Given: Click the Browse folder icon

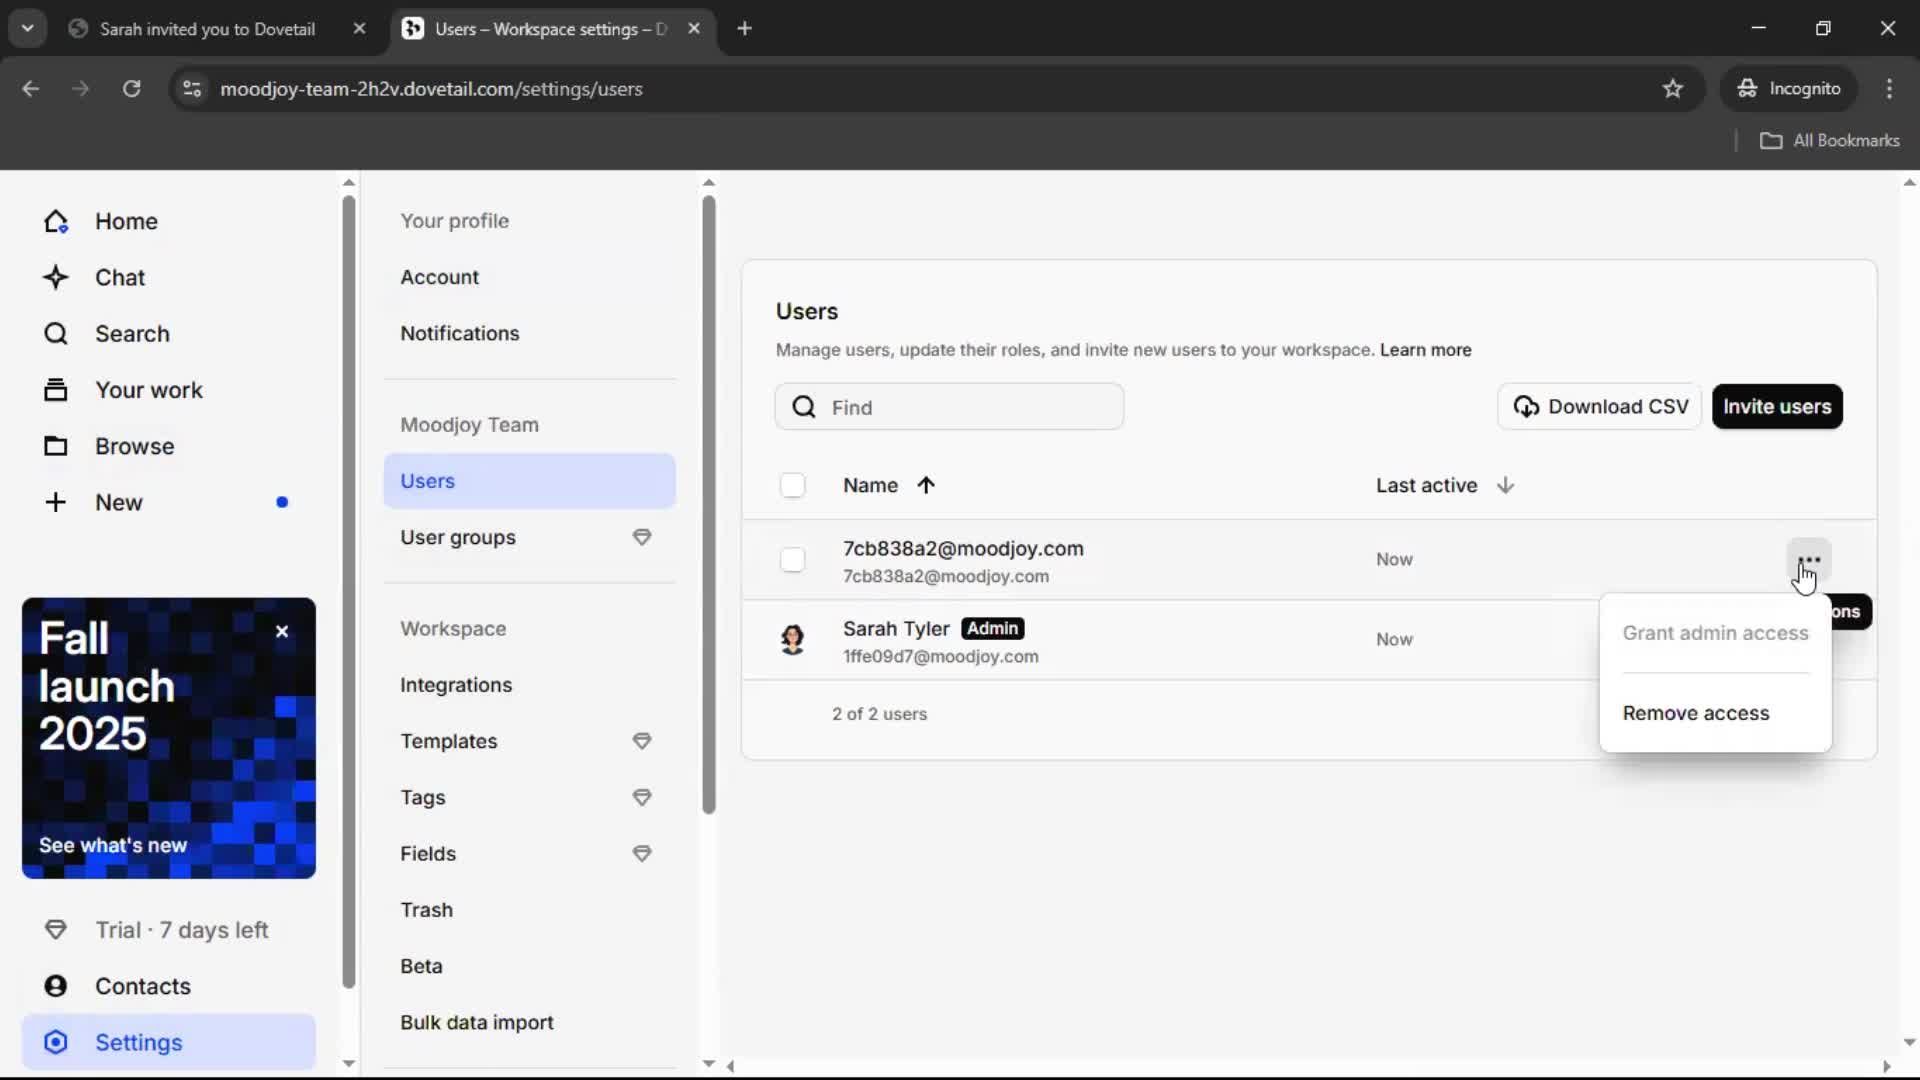Looking at the screenshot, I should tap(56, 446).
